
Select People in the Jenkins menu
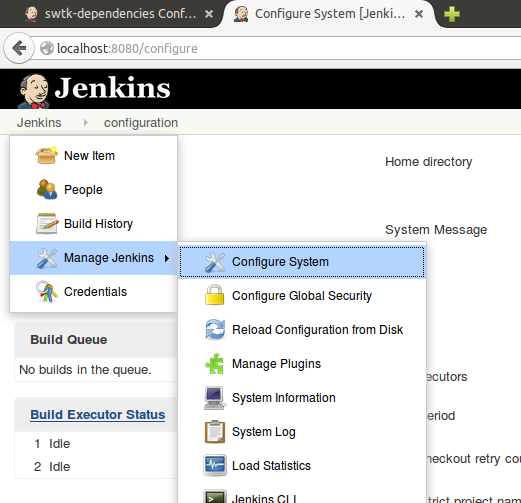[93, 190]
